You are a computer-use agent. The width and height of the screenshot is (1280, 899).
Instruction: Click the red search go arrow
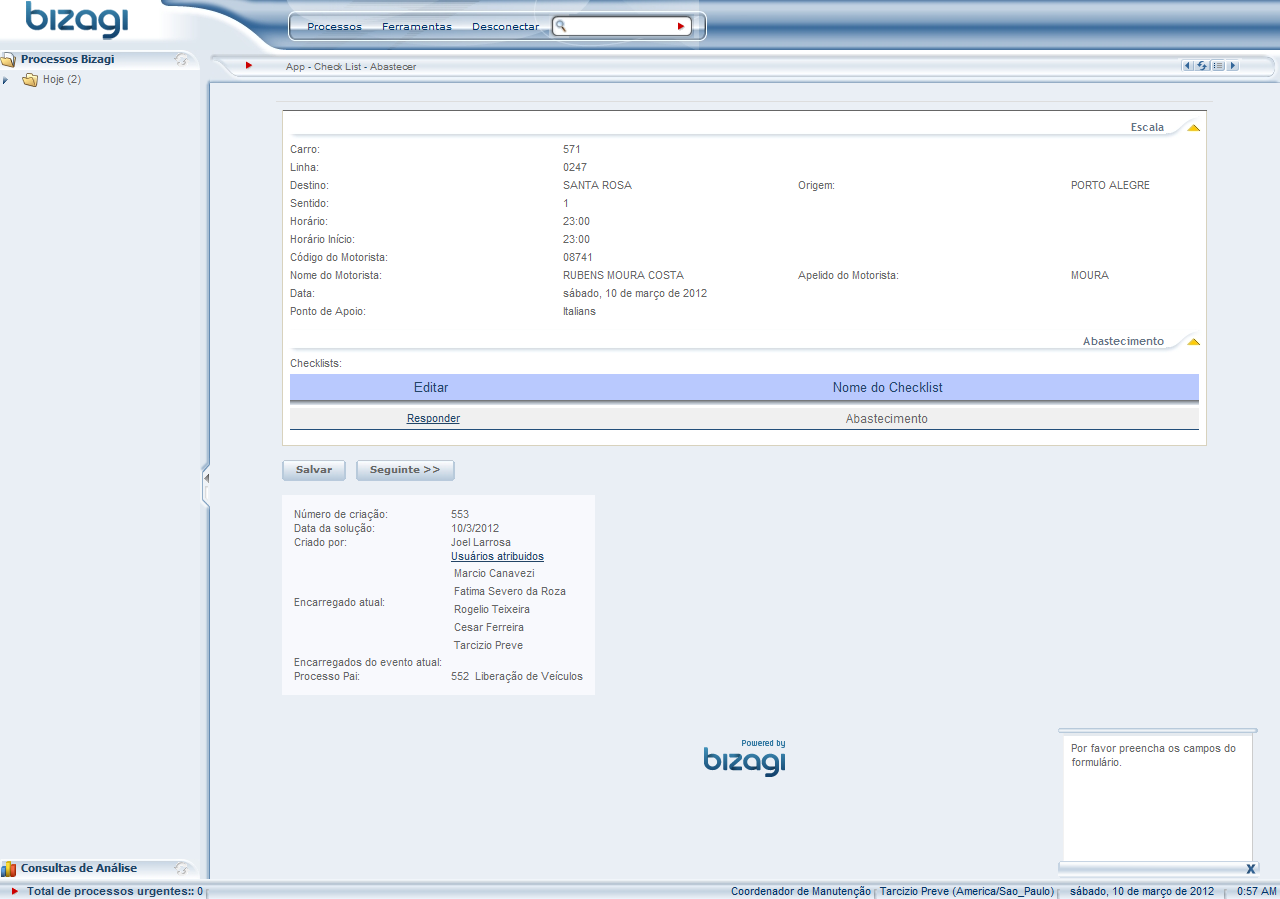tap(681, 26)
